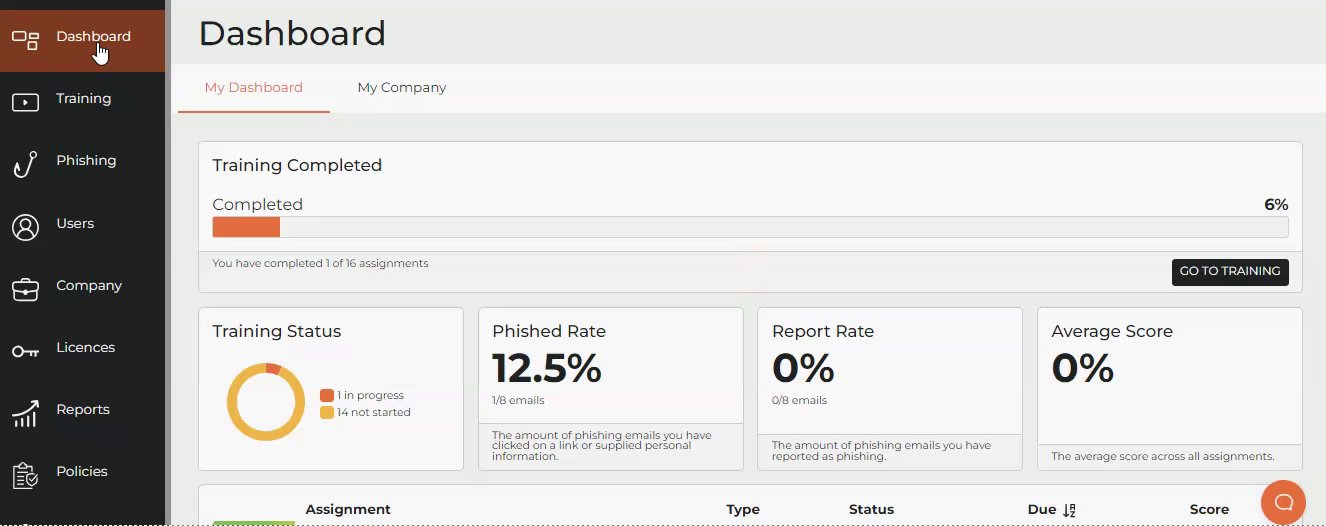Click the Phishing label in the sidebar
Screen dimensions: 1326x526
coord(86,161)
